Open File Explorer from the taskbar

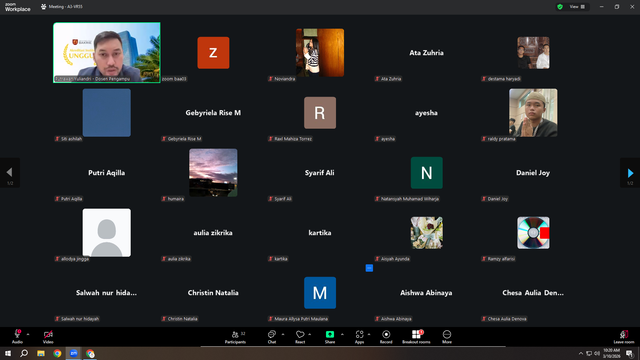(x=41, y=353)
